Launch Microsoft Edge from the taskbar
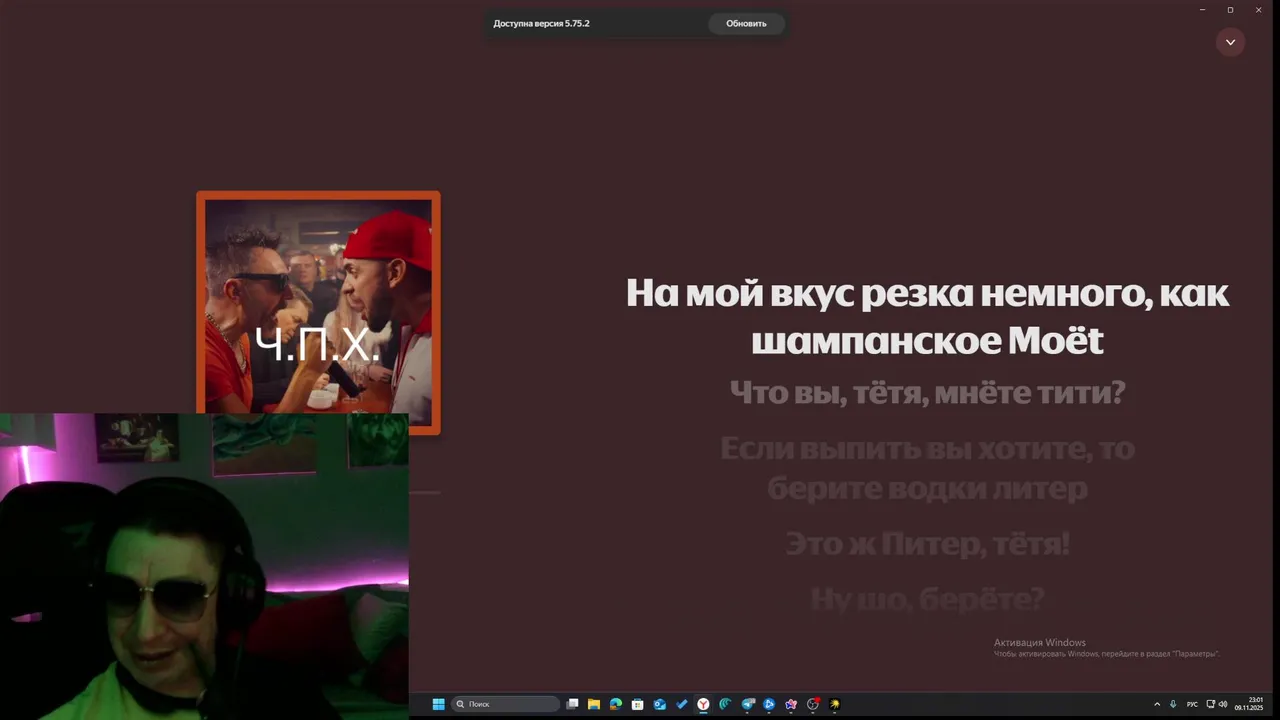 coord(616,704)
